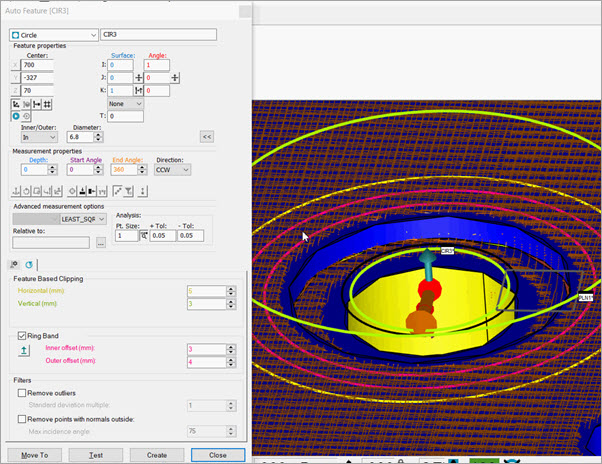Click the Create button

pyautogui.click(x=156, y=453)
